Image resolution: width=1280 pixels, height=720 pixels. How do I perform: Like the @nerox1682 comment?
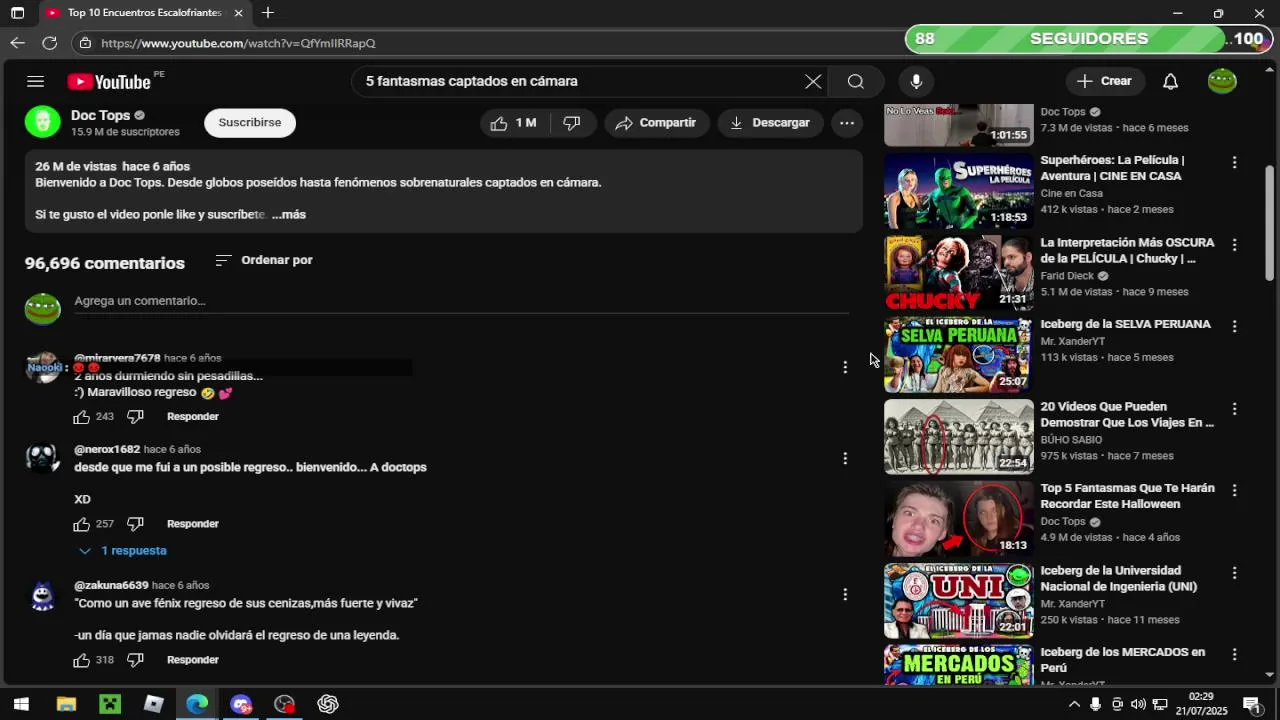(82, 524)
